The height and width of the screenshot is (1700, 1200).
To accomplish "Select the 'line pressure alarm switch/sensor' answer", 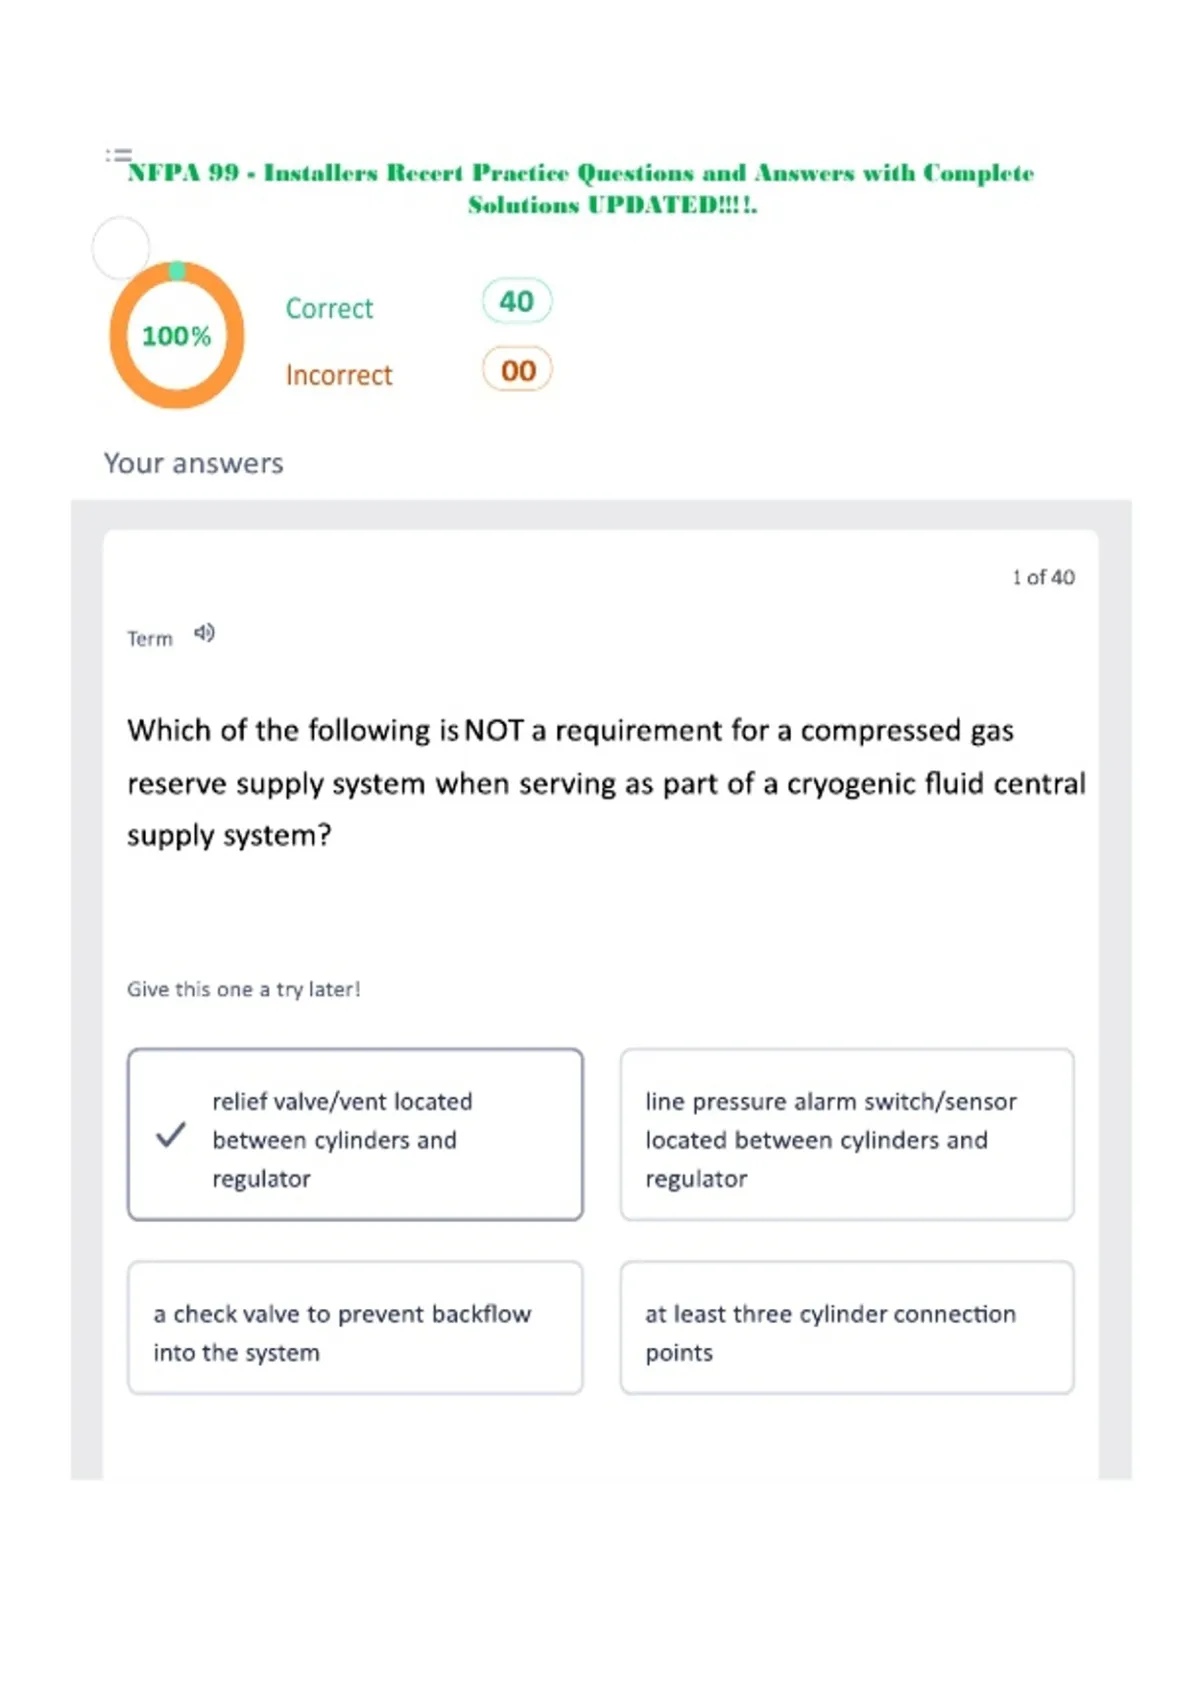I will click(847, 1135).
